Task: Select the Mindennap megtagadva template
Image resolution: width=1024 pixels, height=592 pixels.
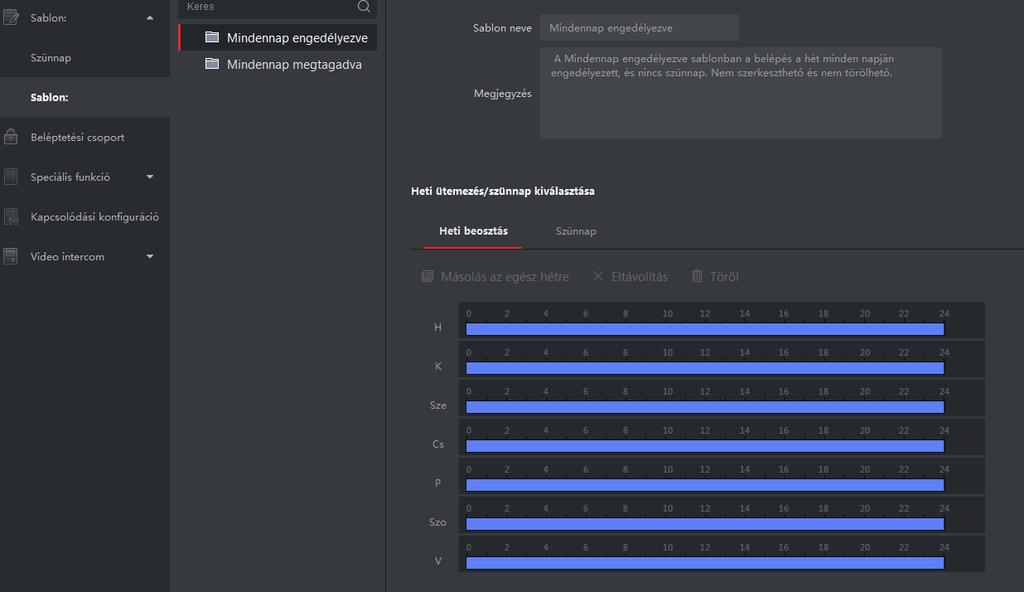Action: (x=278, y=64)
